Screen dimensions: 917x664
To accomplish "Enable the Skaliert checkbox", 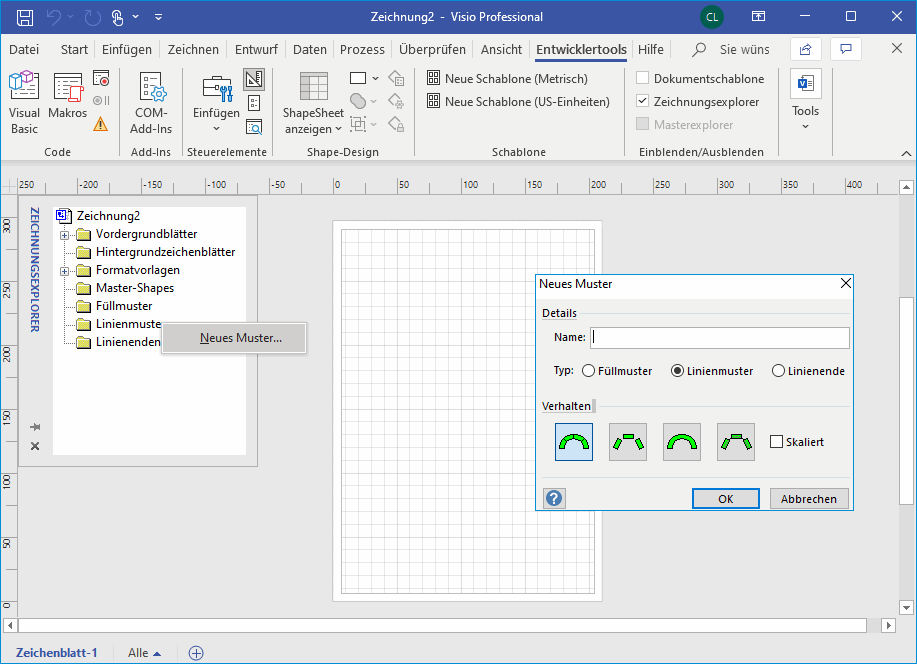I will click(x=777, y=442).
